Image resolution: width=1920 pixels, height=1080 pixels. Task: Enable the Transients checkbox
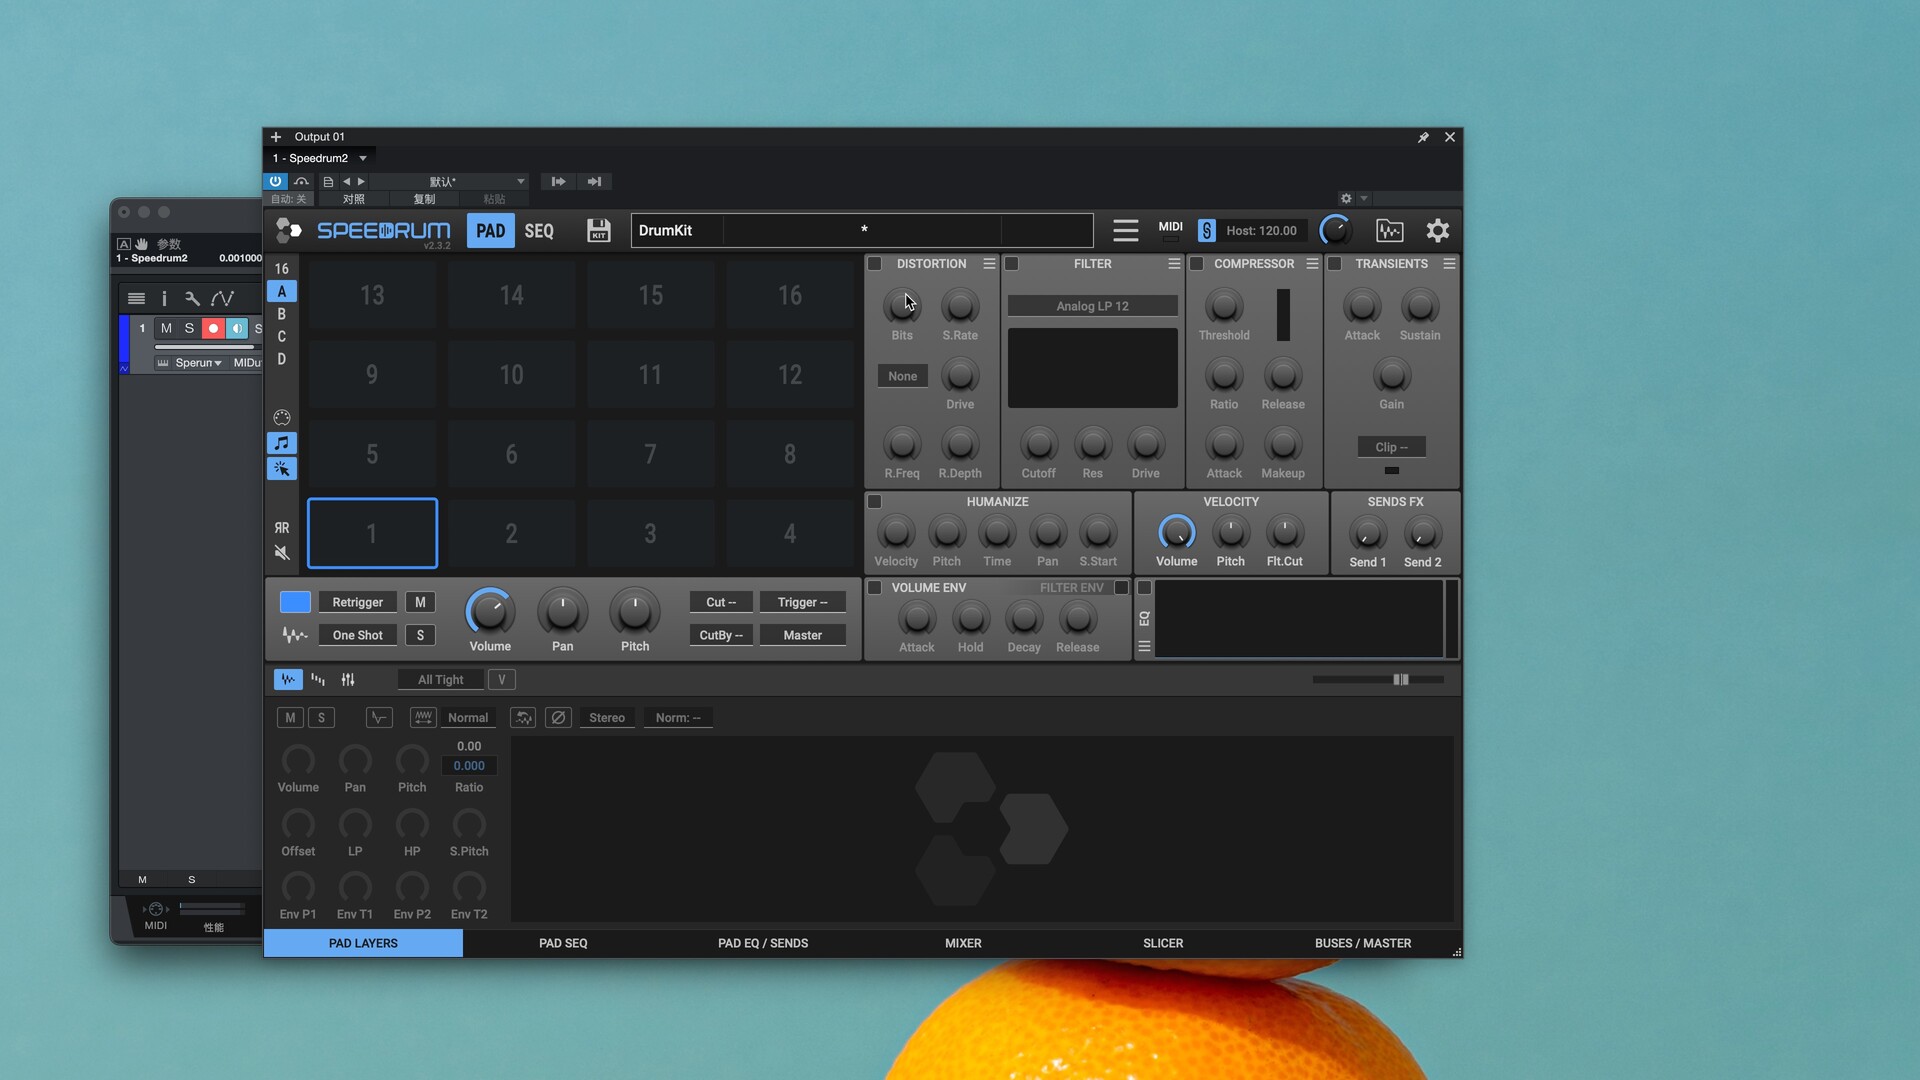pyautogui.click(x=1334, y=264)
